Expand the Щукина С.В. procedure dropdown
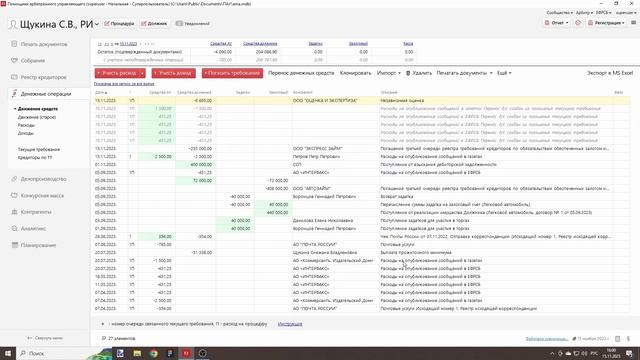The image size is (640, 360). click(x=97, y=24)
